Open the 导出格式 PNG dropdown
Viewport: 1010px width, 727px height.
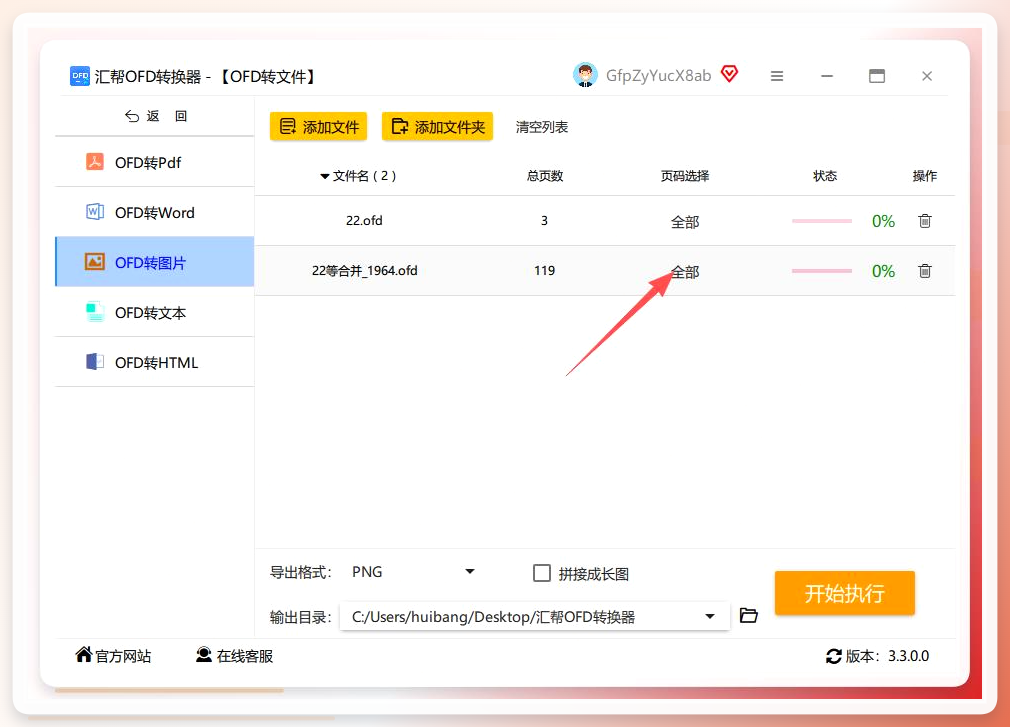click(412, 572)
